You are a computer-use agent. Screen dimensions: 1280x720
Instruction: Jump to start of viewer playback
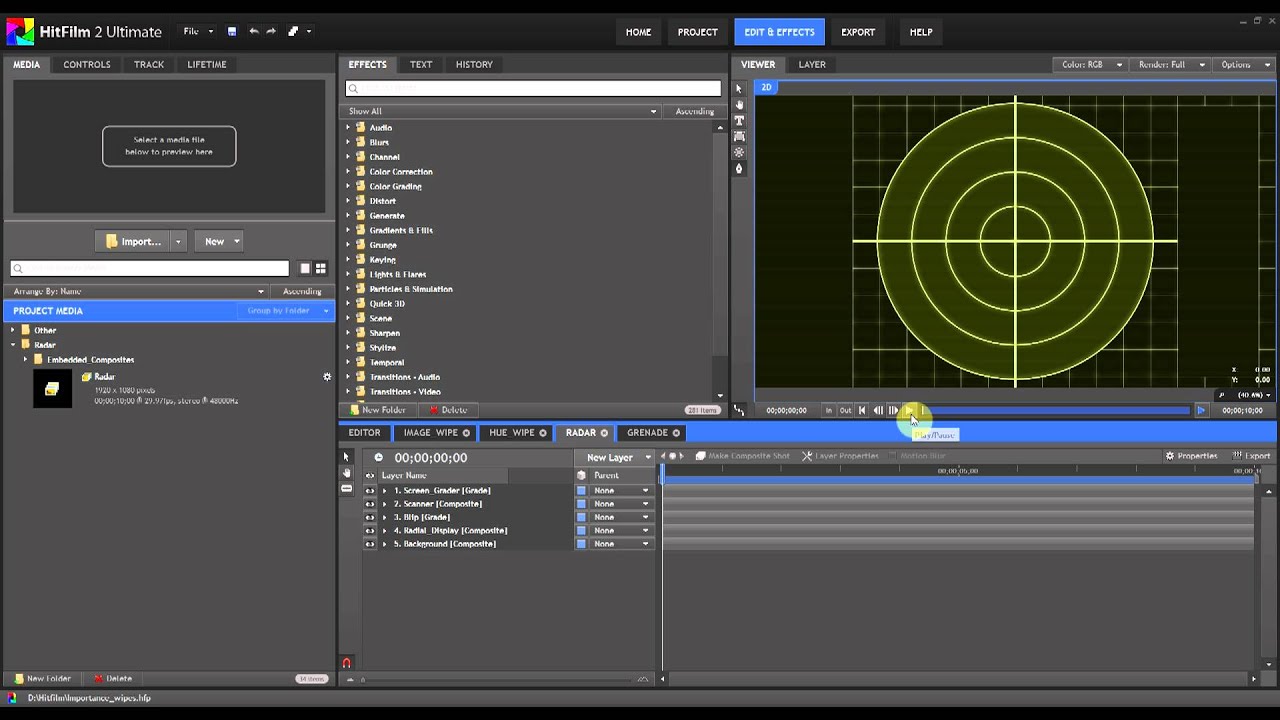coord(862,410)
